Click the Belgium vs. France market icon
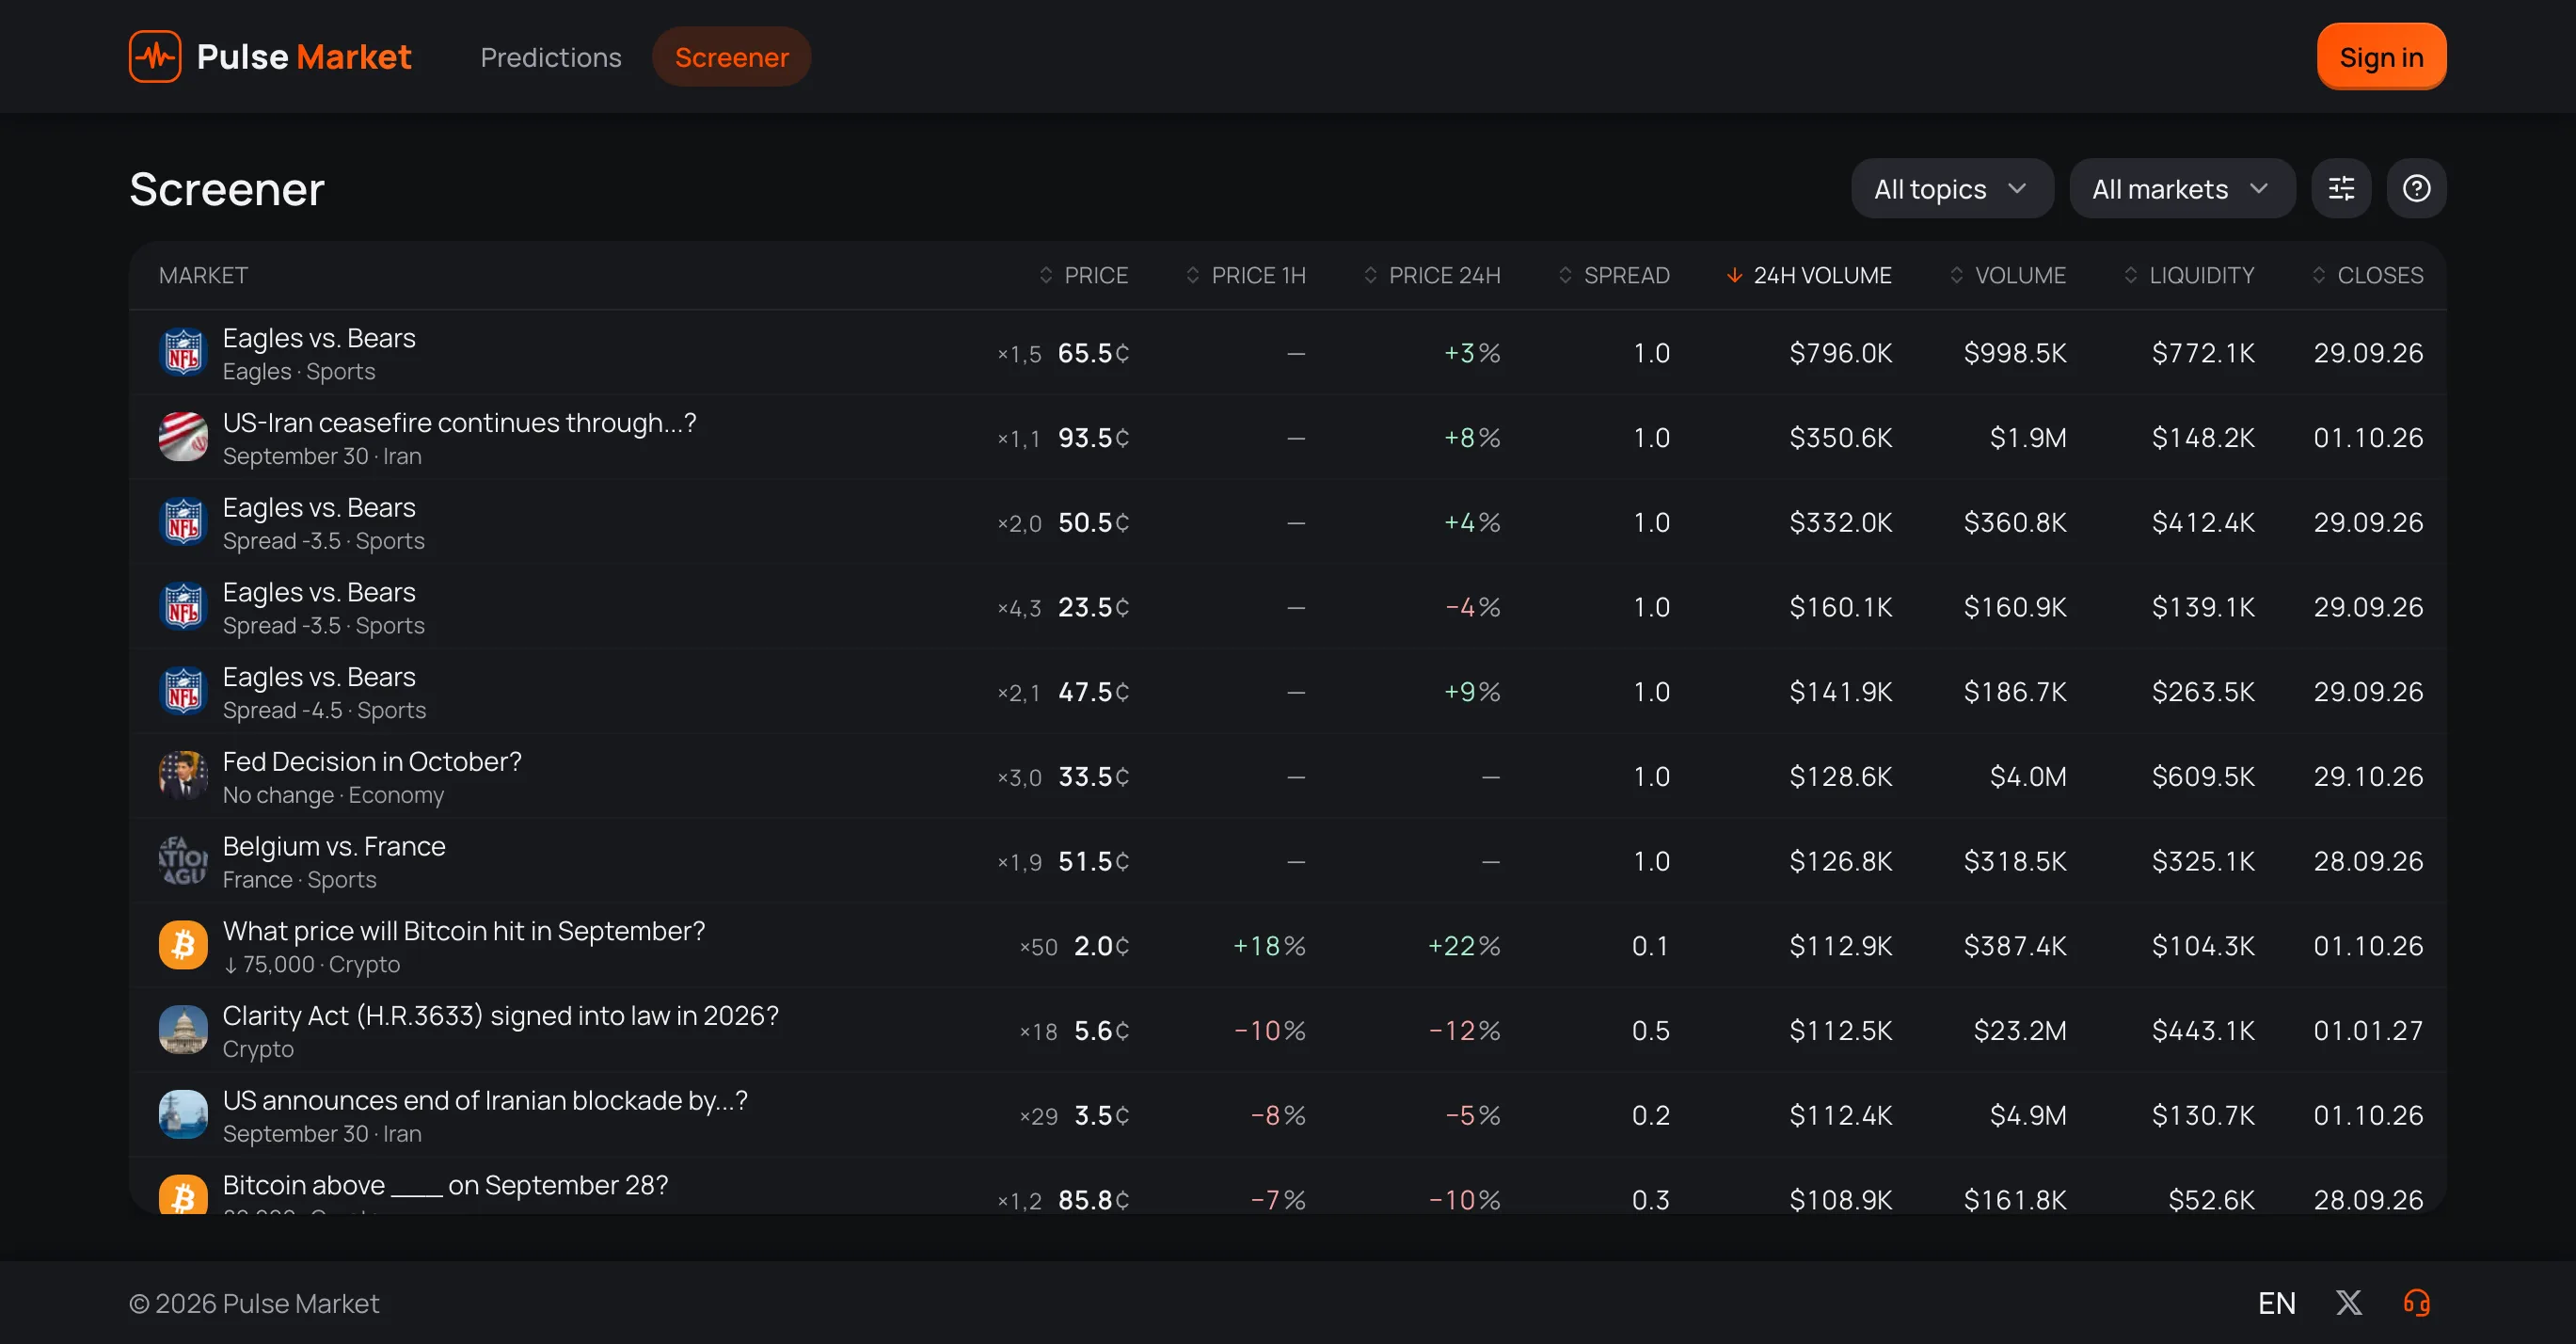 pos(183,861)
